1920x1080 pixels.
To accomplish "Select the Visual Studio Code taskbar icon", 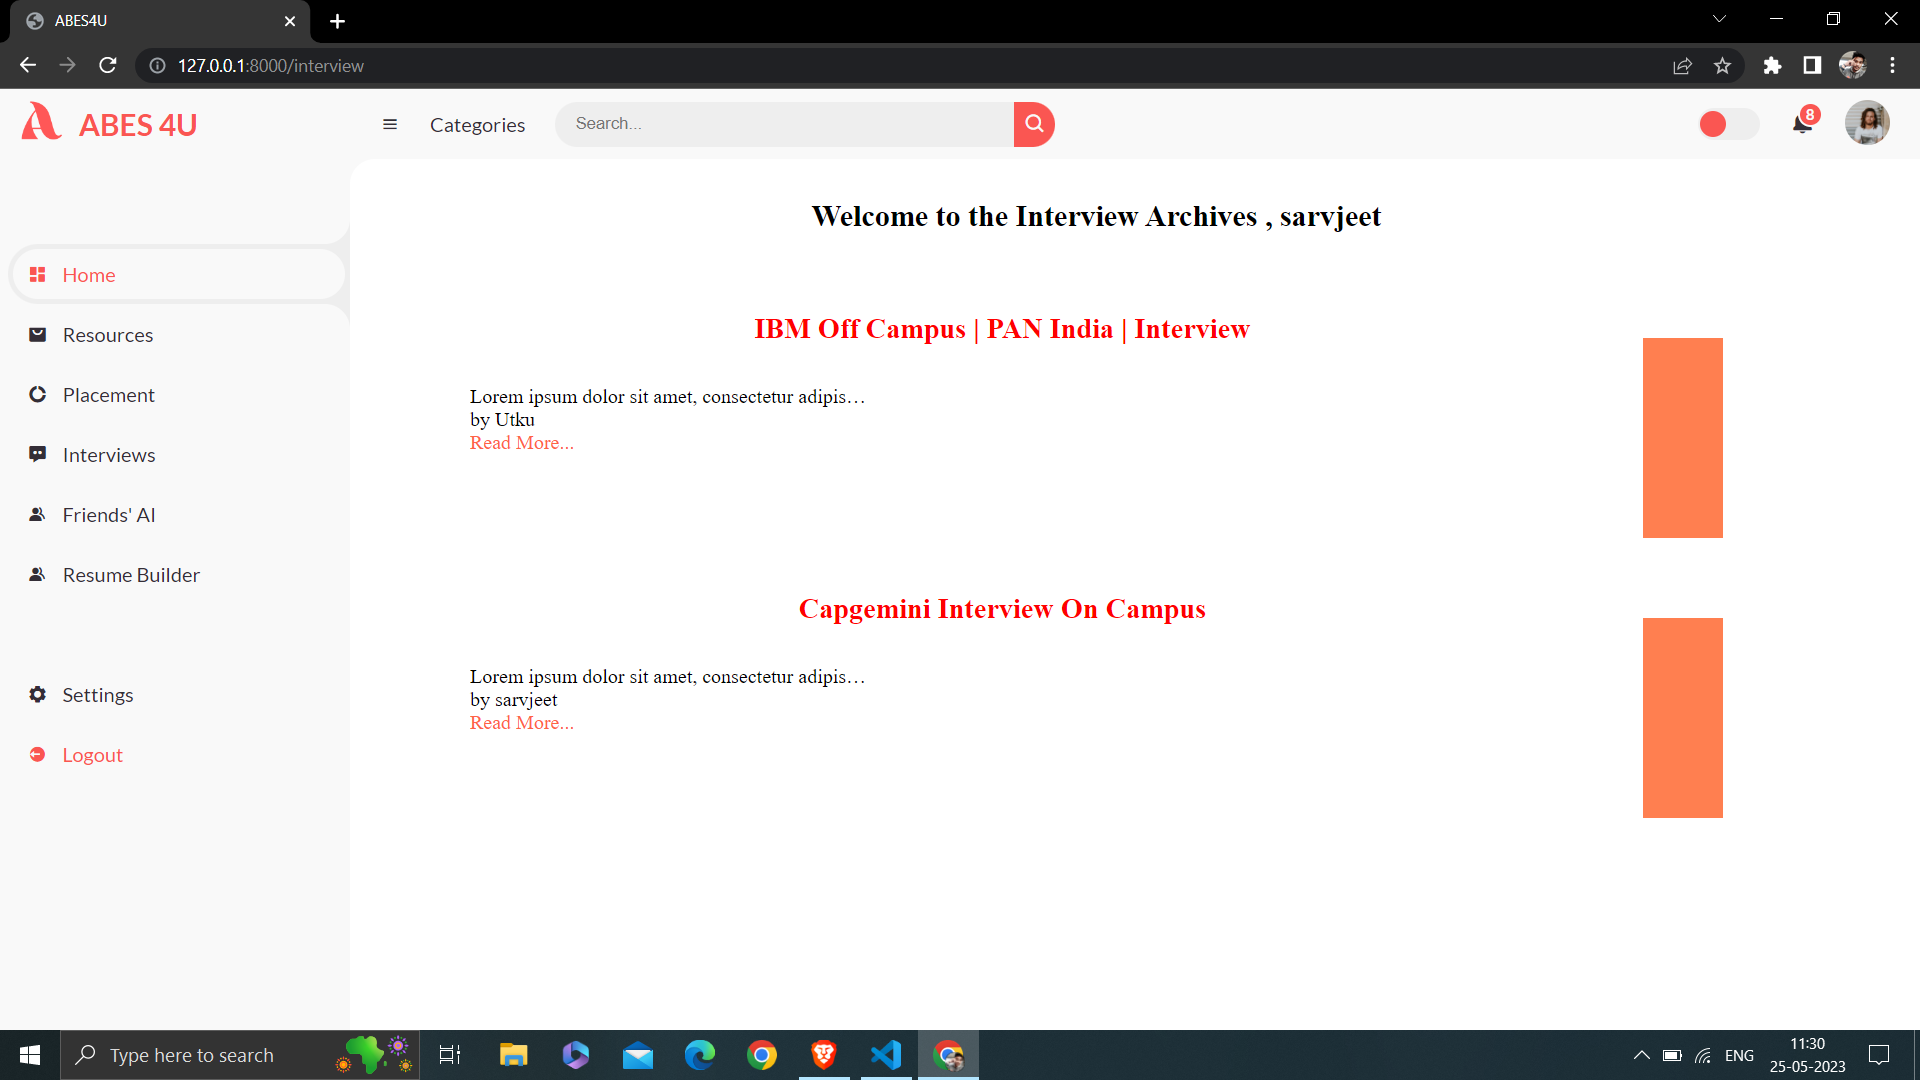I will coord(889,1054).
